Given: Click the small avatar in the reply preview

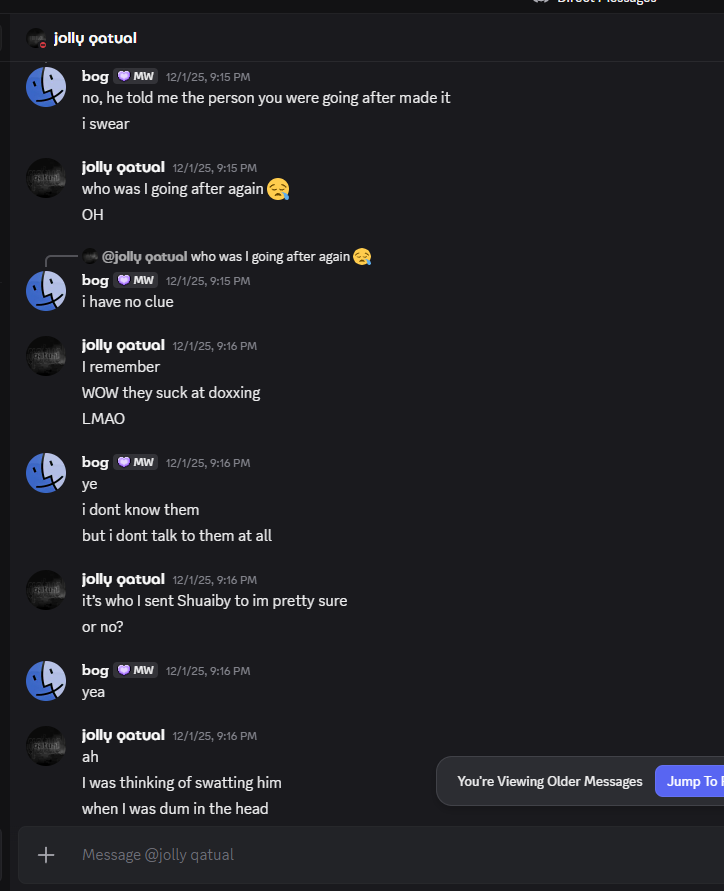Looking at the screenshot, I should (x=90, y=257).
